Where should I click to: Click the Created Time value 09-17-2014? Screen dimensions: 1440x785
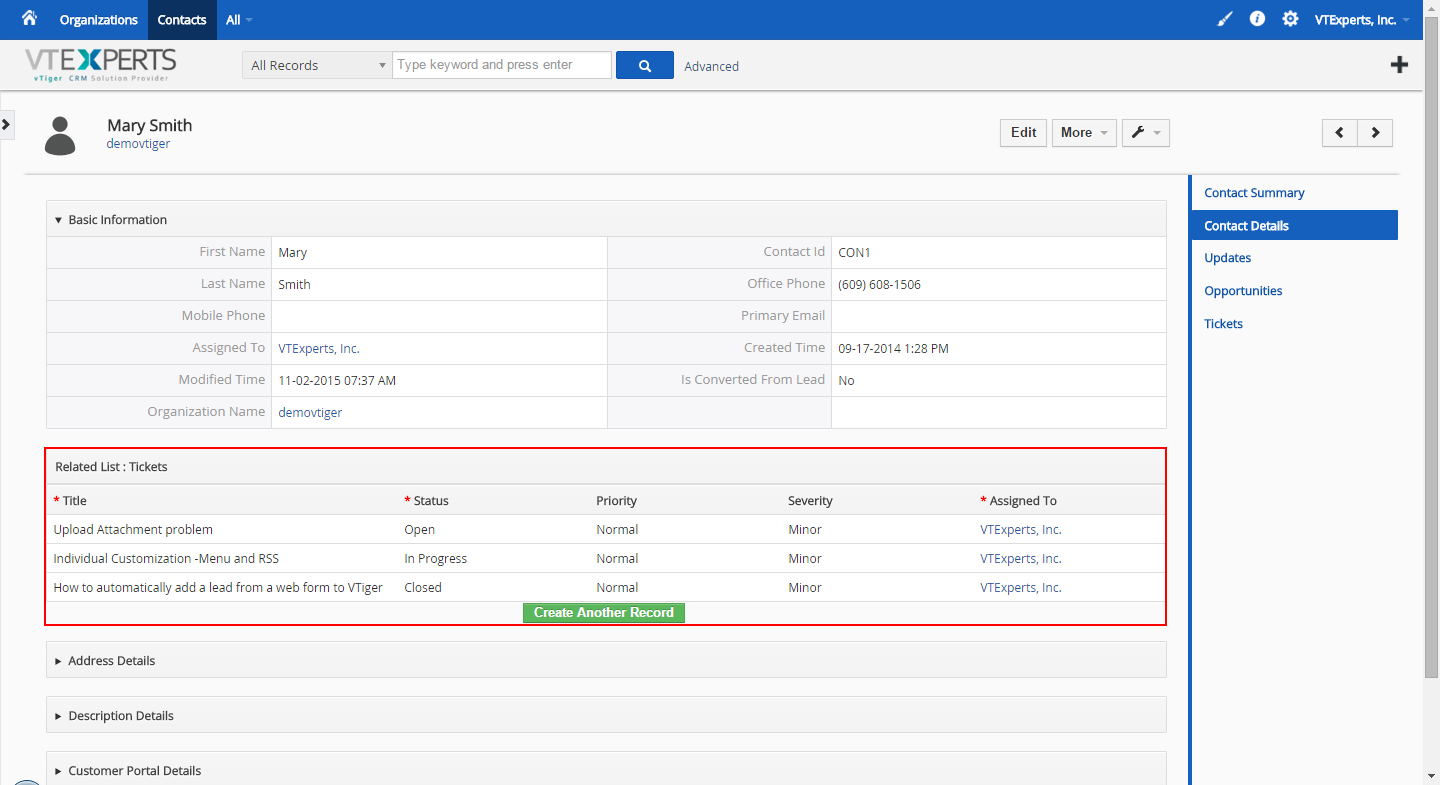point(894,349)
